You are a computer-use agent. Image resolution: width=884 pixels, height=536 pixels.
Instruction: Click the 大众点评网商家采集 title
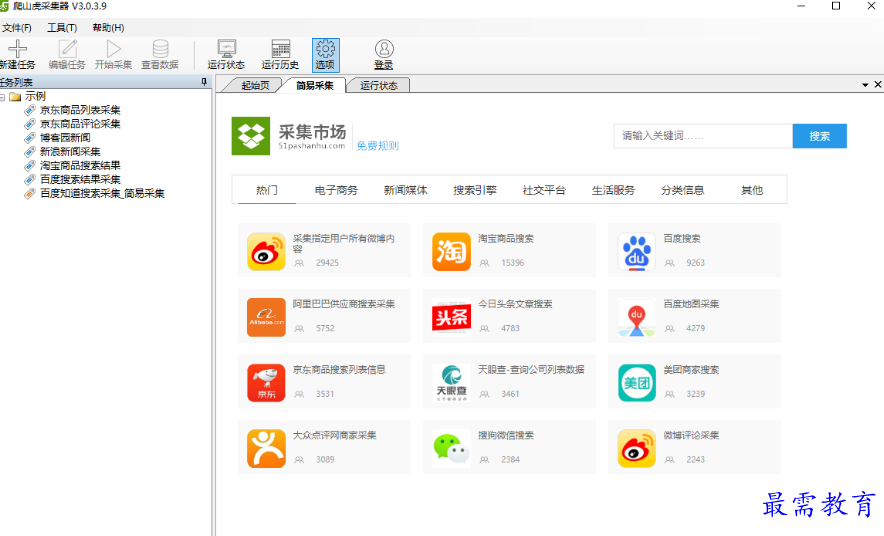tap(334, 435)
